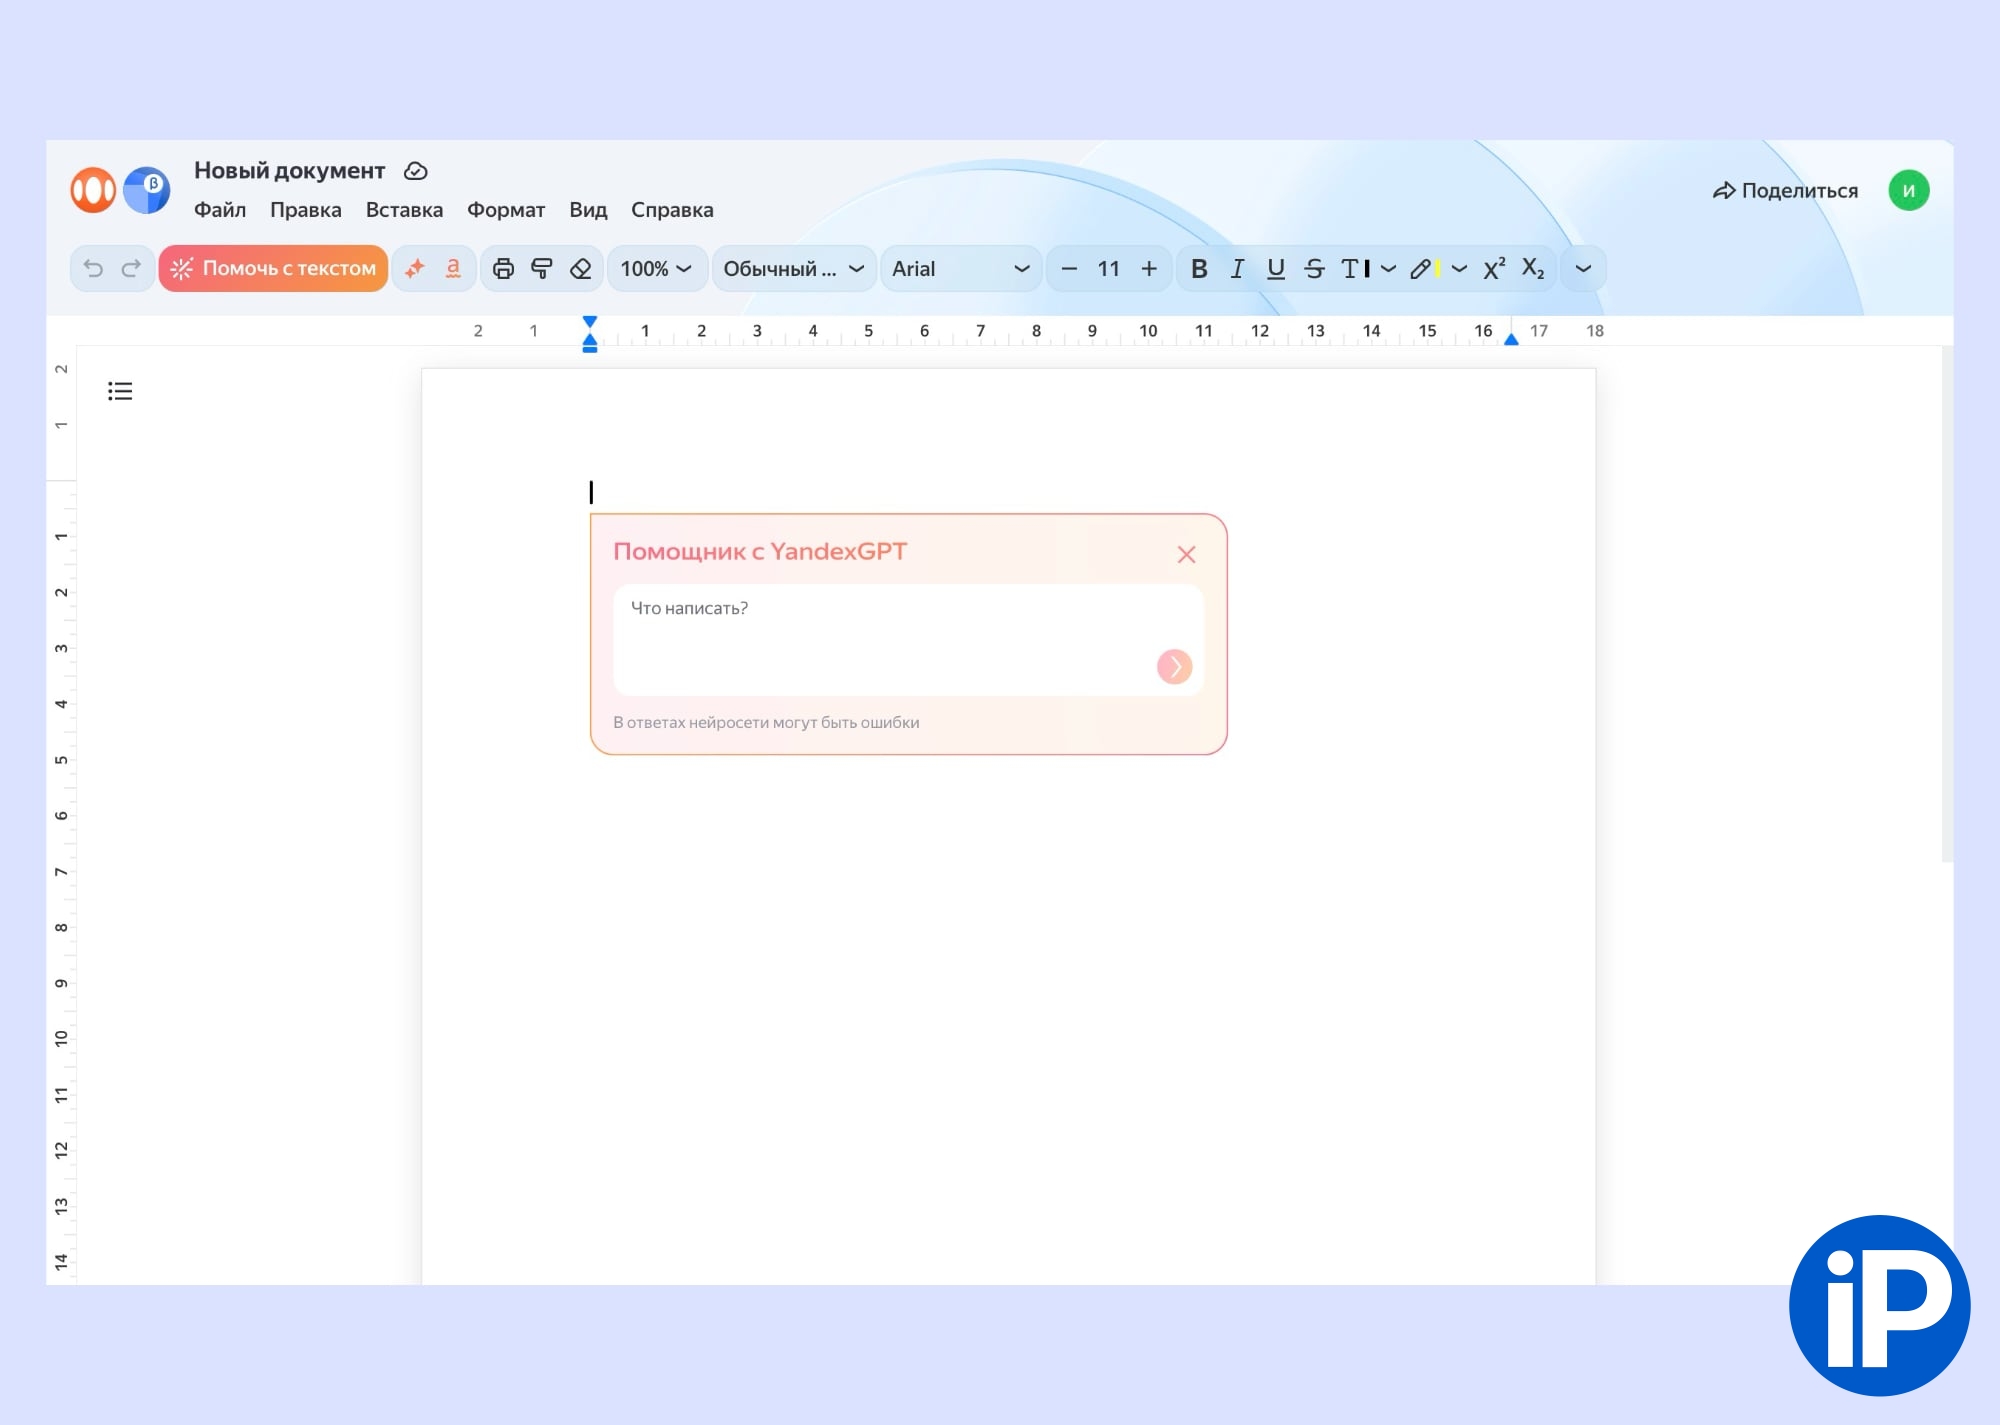Select the paint format roller tool
The width and height of the screenshot is (2000, 1425).
click(542, 268)
